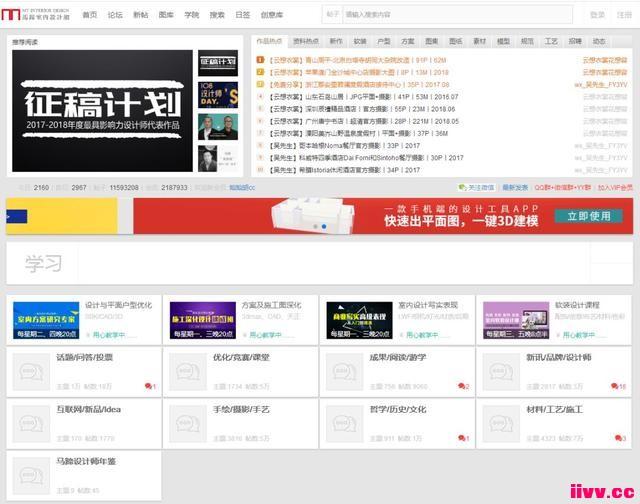Open the large 征稿计划 featured image
This screenshot has height=504, width=640.
tap(102, 111)
